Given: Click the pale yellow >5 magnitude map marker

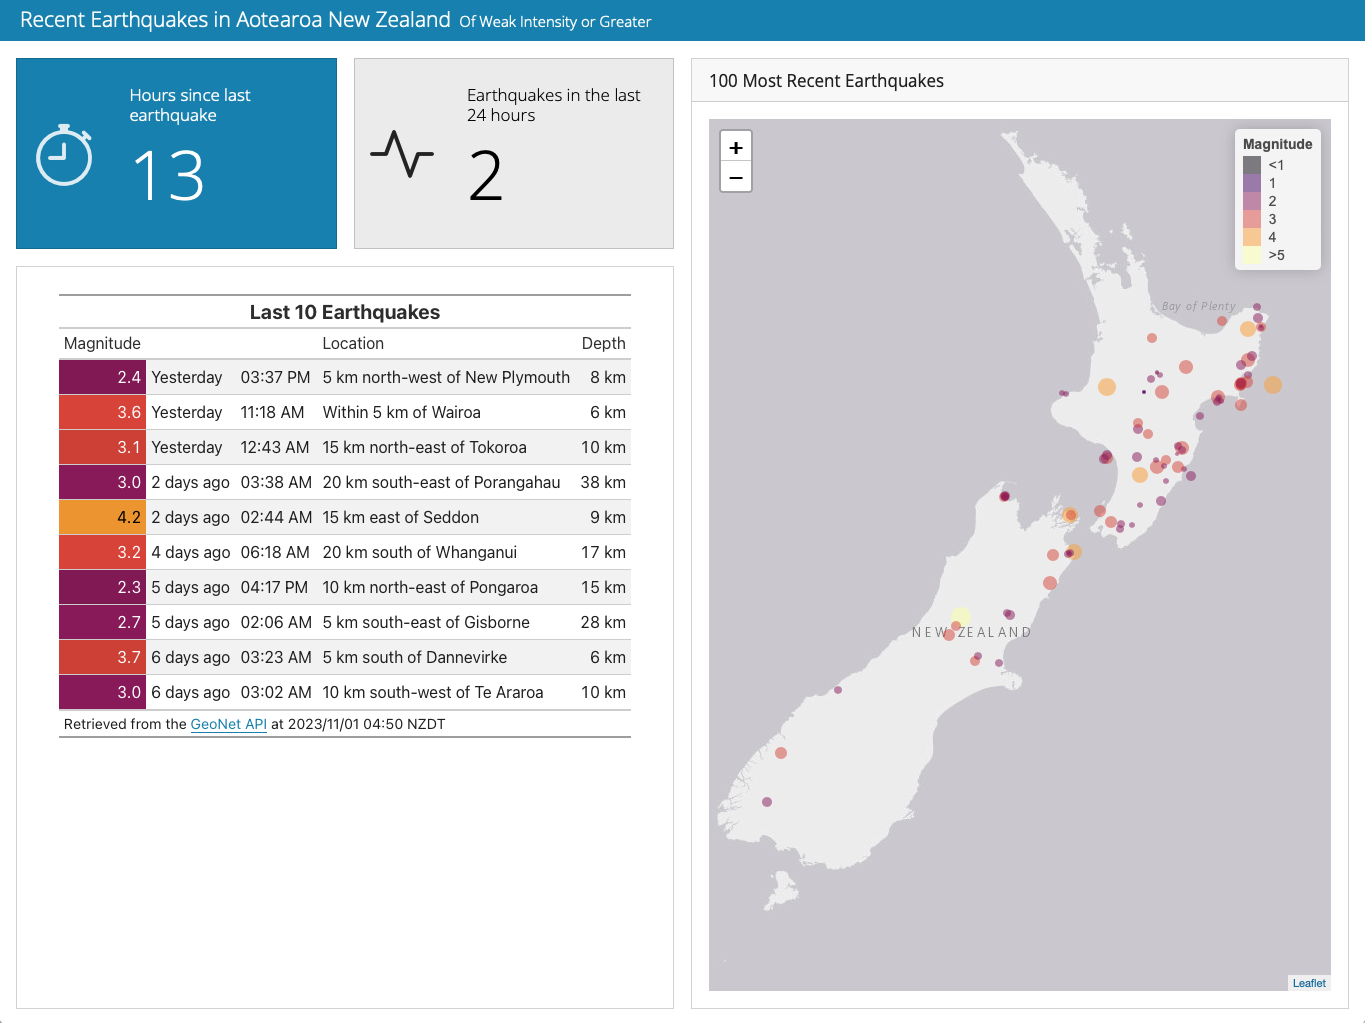Looking at the screenshot, I should tap(961, 616).
